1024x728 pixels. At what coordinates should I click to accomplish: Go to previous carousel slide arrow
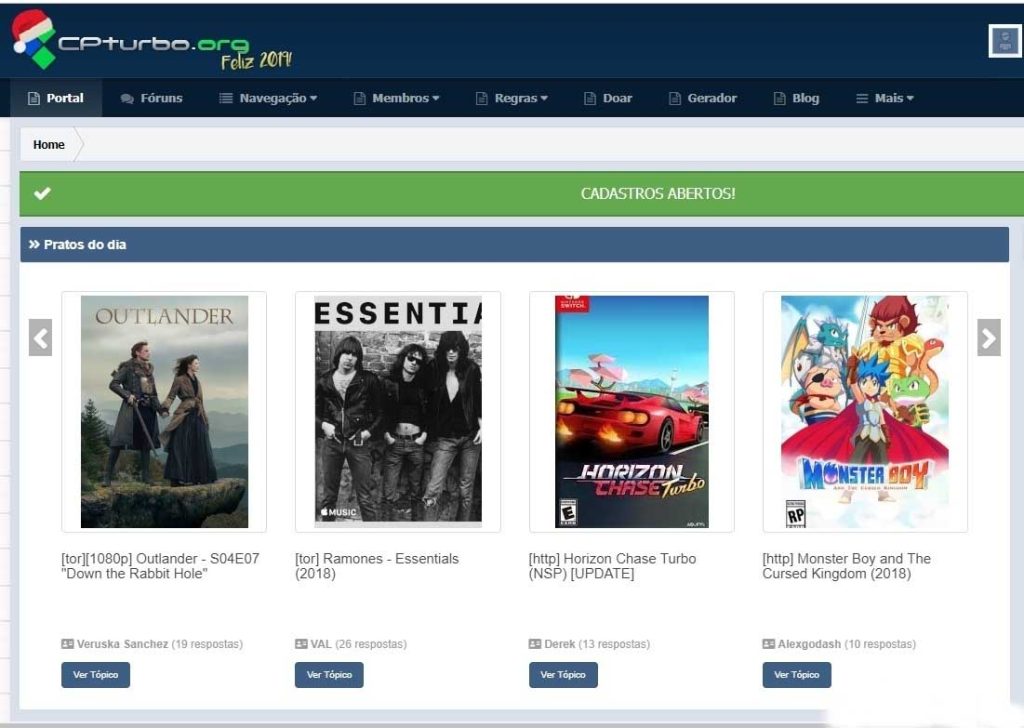click(40, 338)
